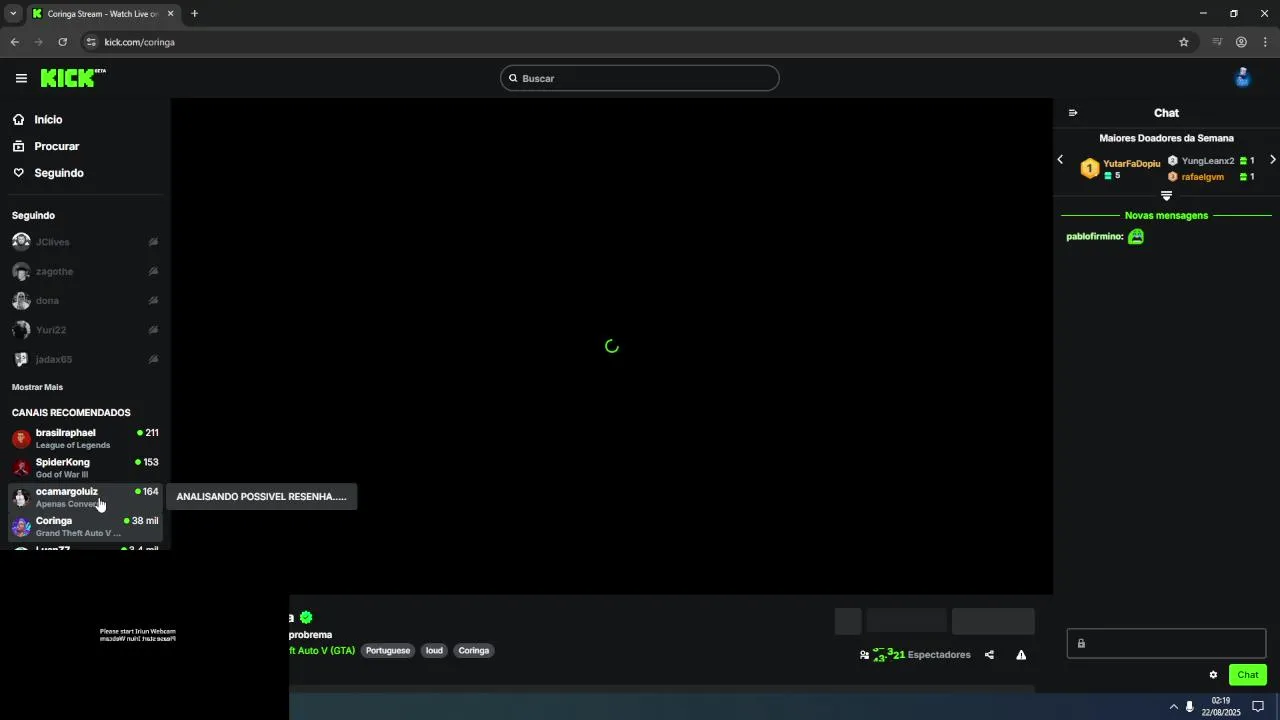Screen dimensions: 1280x720
Task: Show previous top donors
Action: (1061, 160)
